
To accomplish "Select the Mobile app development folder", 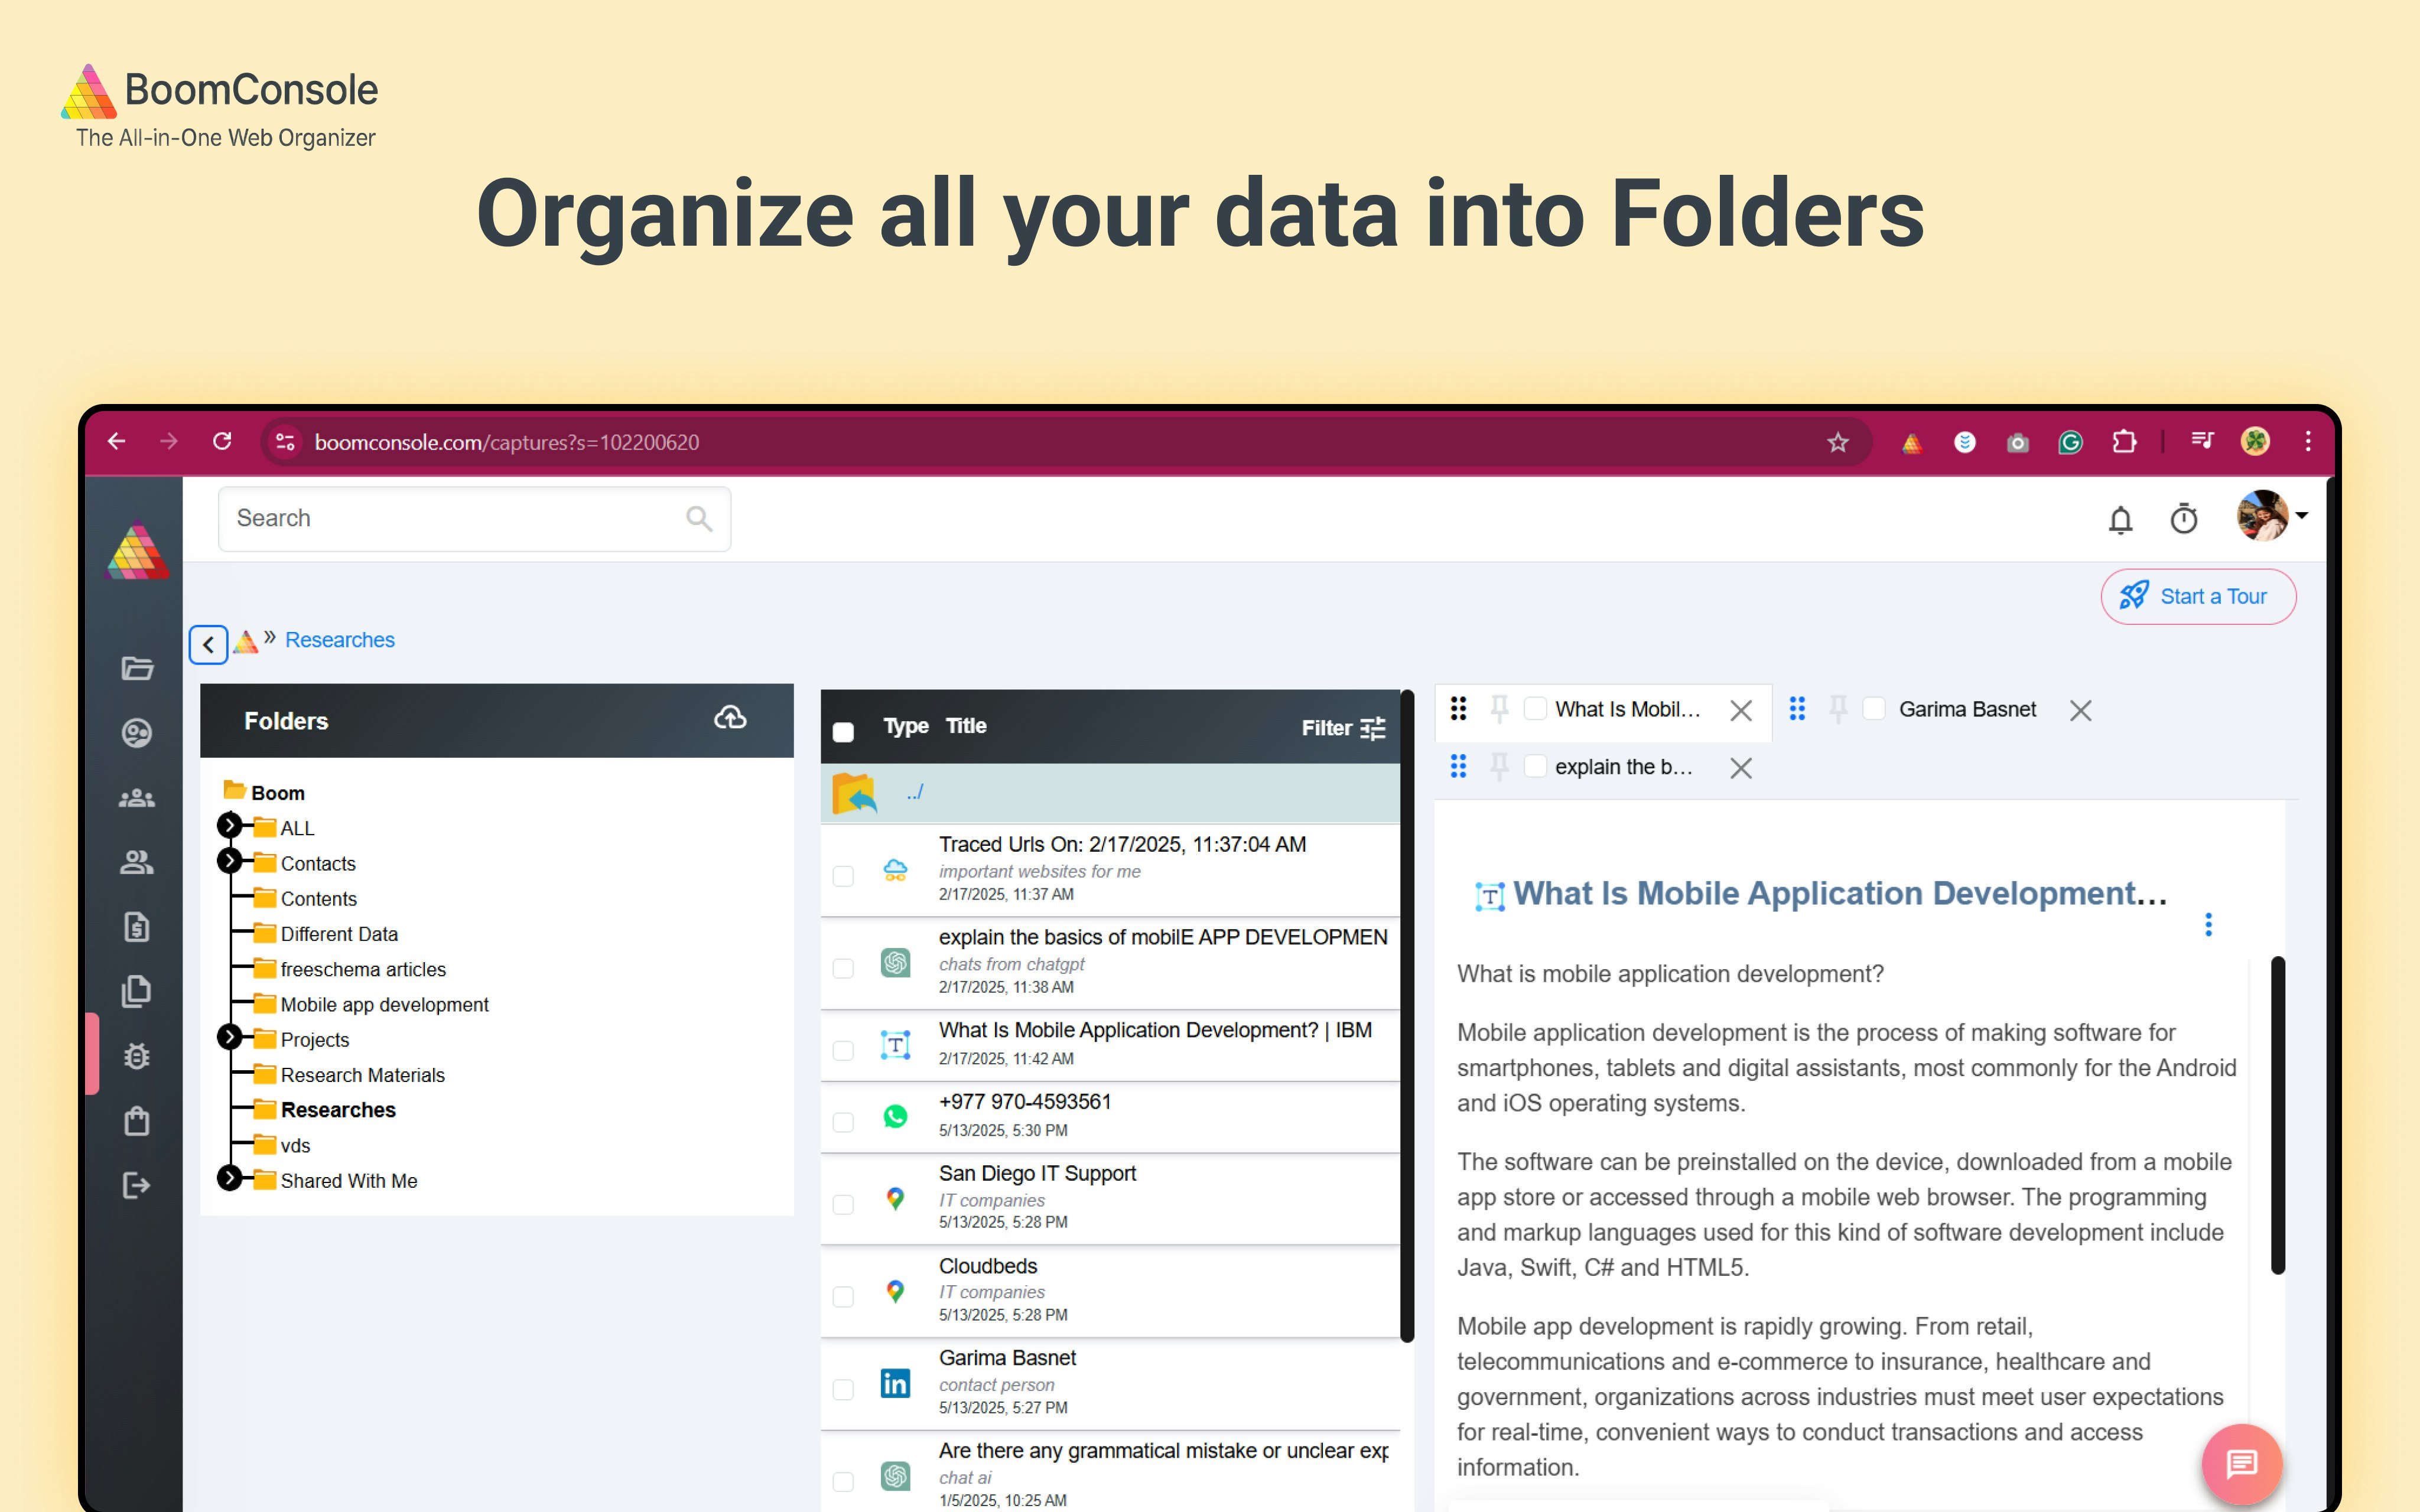I will click(x=384, y=1005).
